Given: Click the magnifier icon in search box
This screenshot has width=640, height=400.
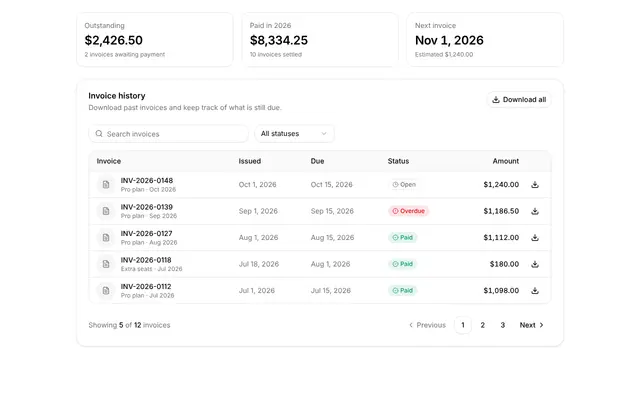Looking at the screenshot, I should click(x=99, y=133).
